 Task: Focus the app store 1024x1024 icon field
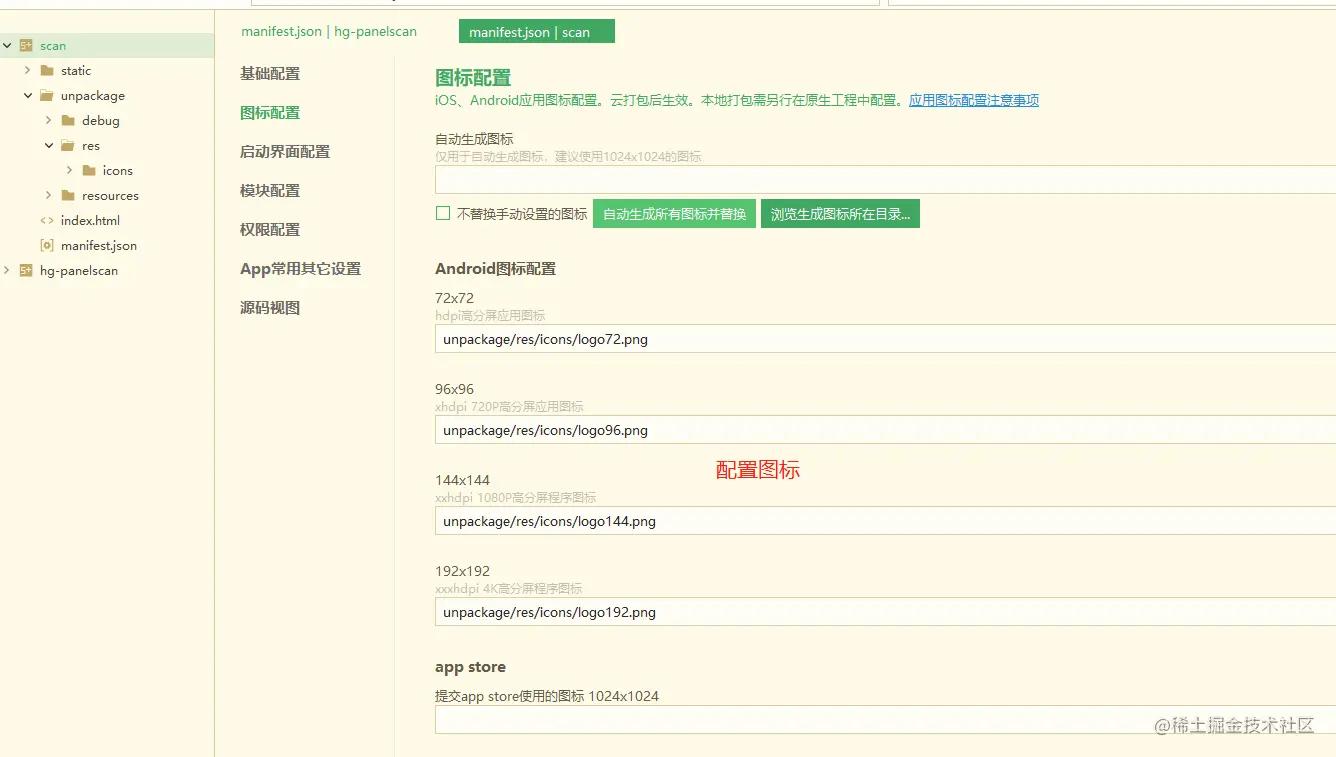[885, 720]
